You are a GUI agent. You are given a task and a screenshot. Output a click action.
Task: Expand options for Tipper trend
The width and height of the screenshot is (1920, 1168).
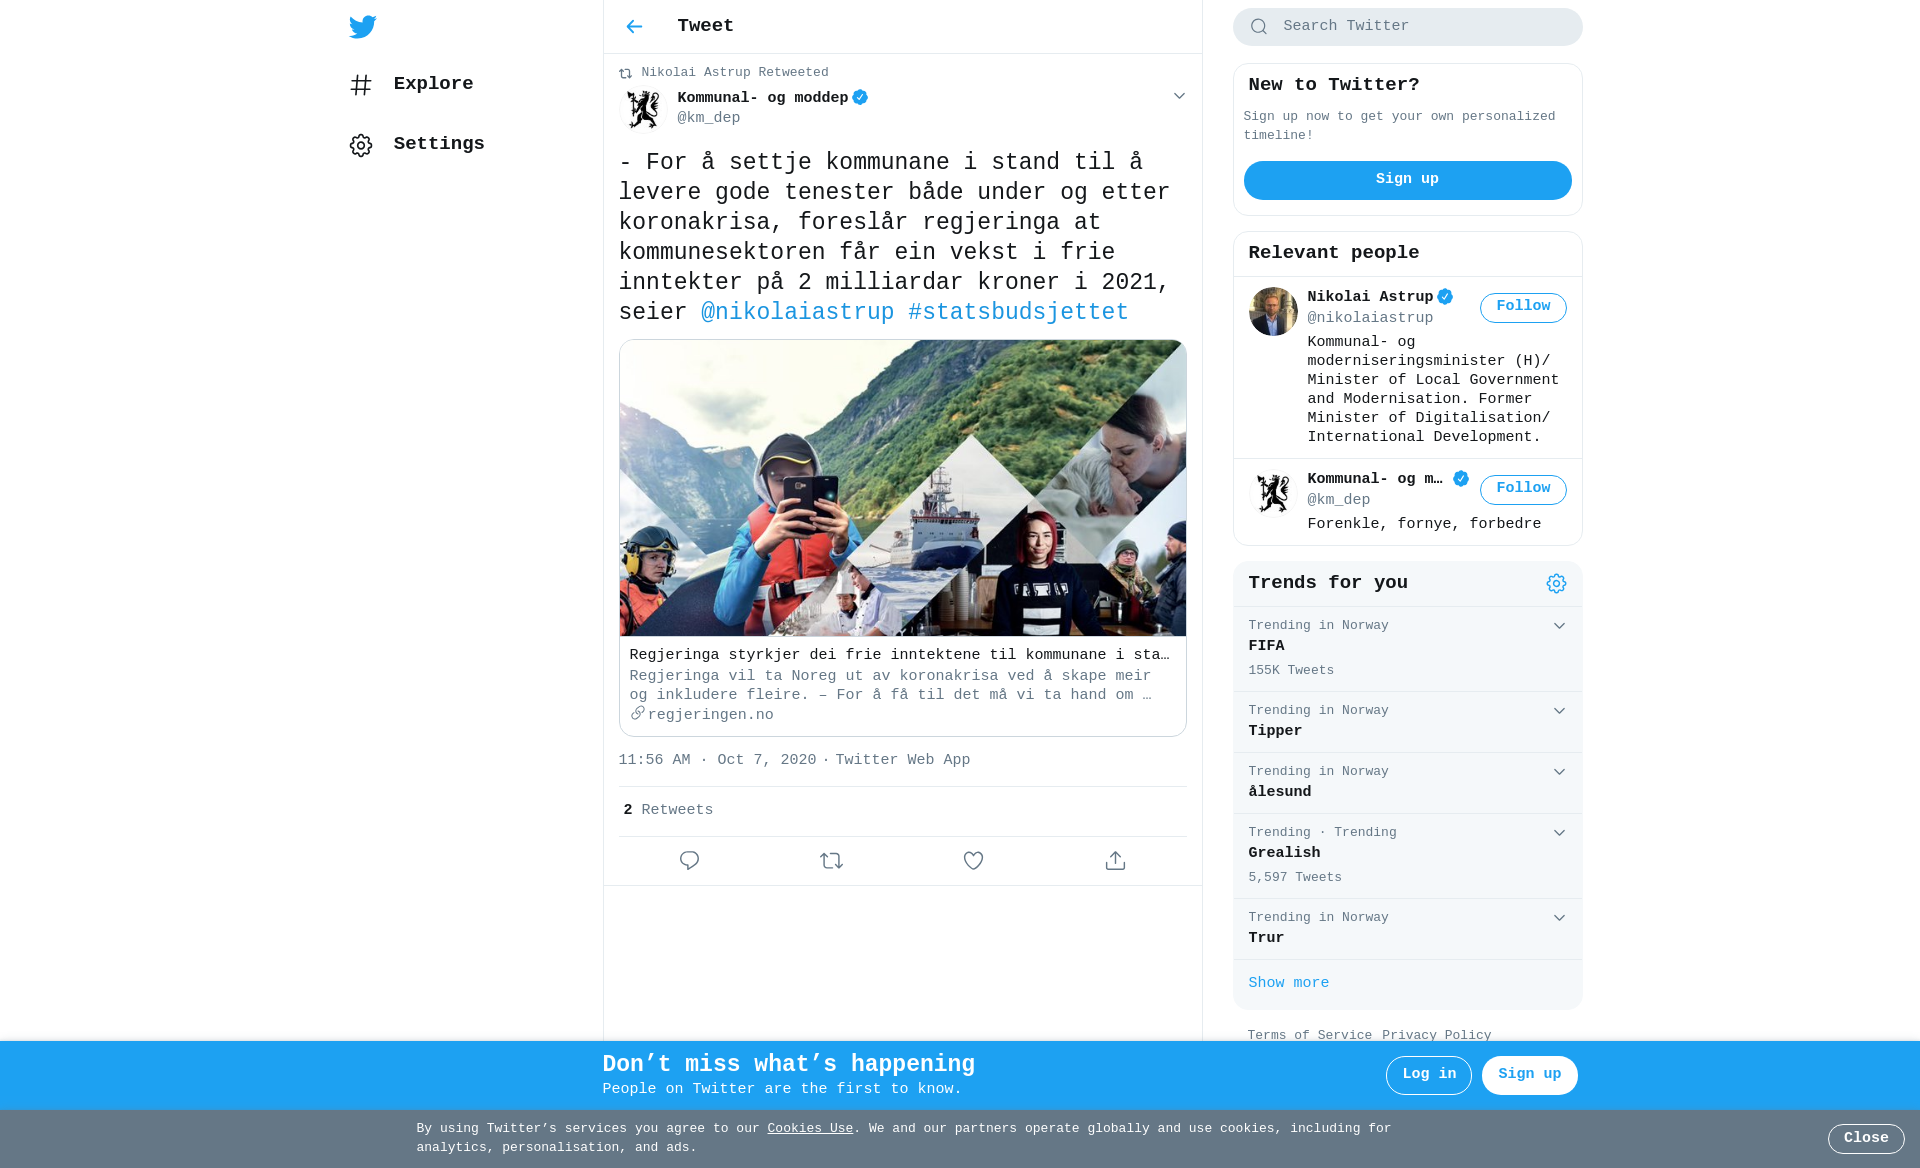(1559, 711)
